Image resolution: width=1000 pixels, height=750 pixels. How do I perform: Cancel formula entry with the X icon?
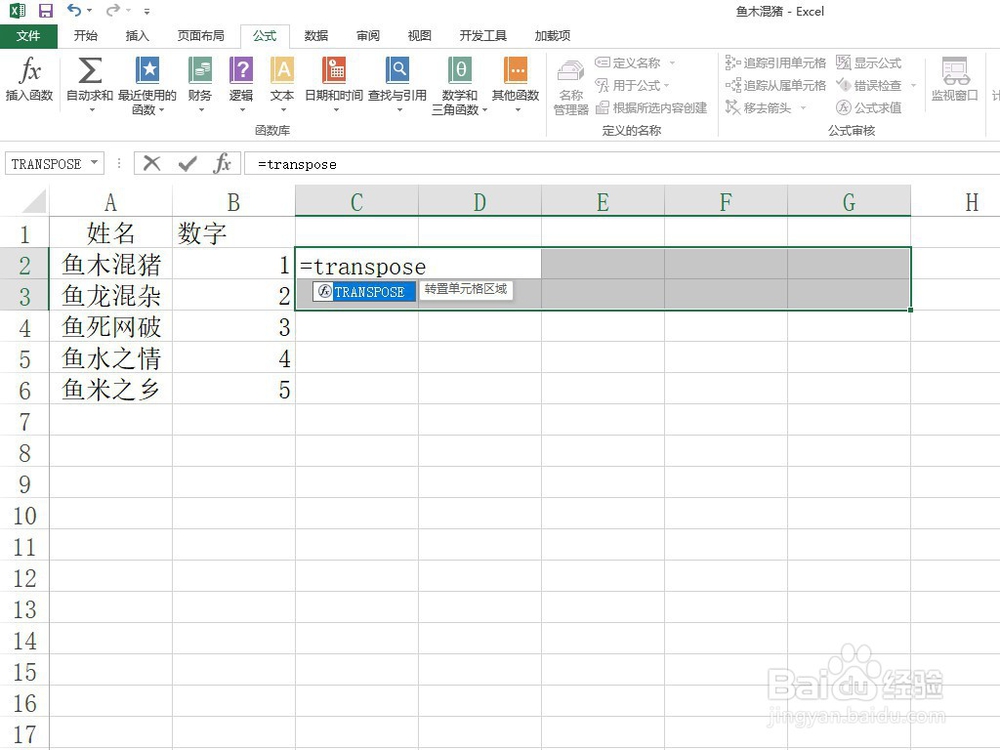152,163
